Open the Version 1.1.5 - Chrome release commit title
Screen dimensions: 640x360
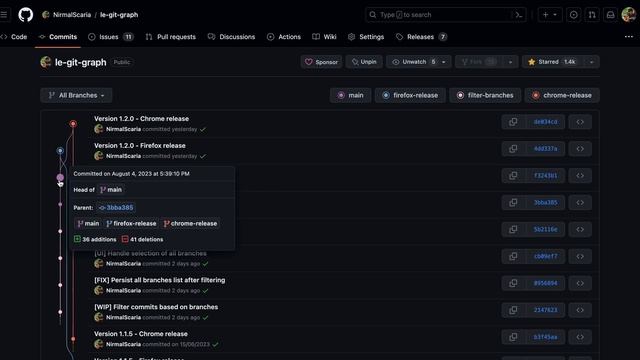141,334
